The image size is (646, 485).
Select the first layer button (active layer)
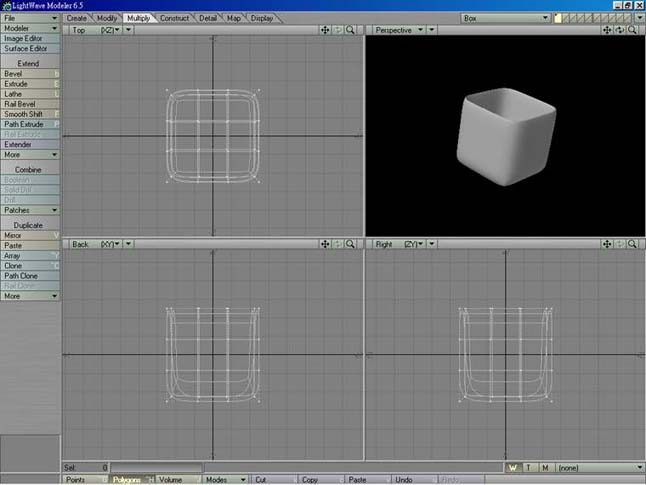[x=558, y=18]
